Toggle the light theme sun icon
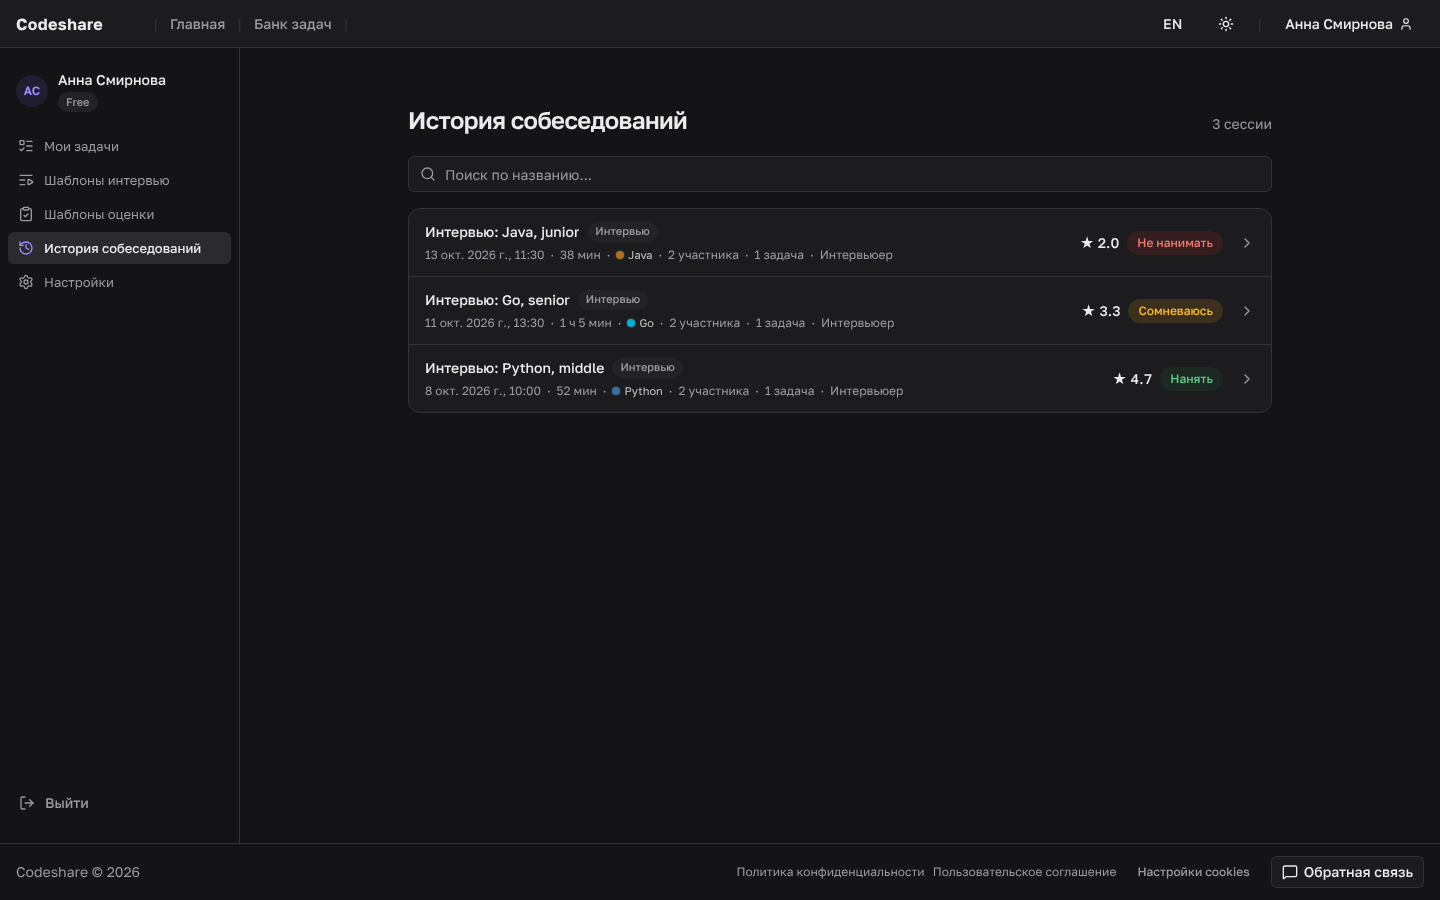Screen dimensions: 1440x900 point(1226,24)
